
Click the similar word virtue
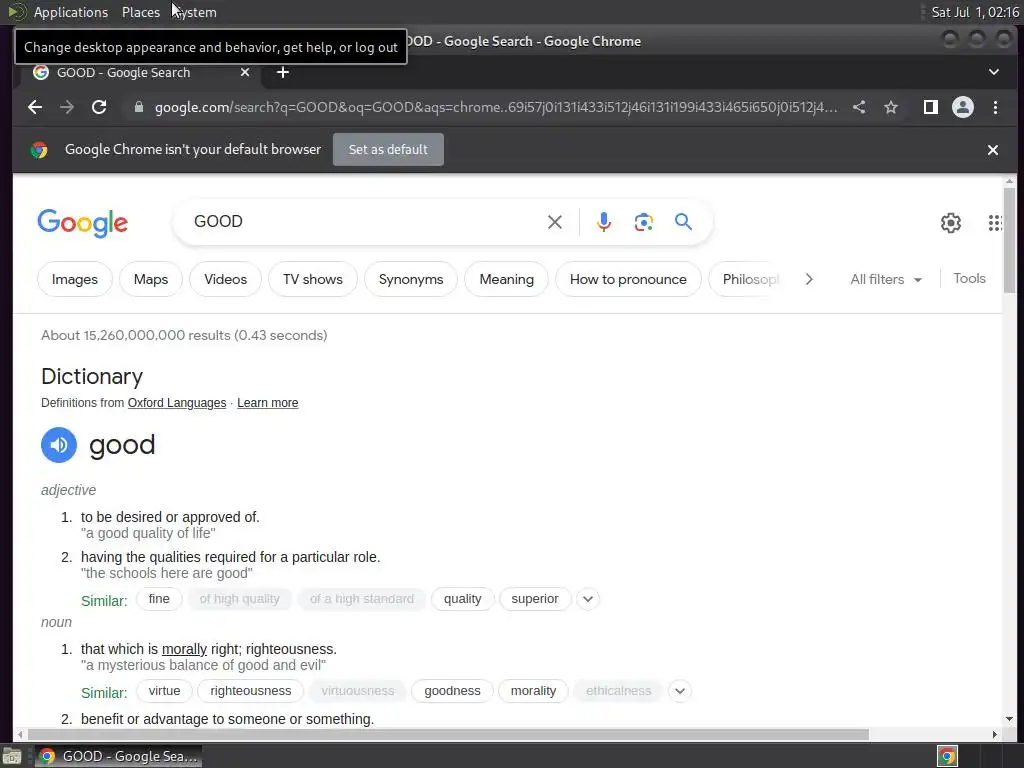[164, 691]
